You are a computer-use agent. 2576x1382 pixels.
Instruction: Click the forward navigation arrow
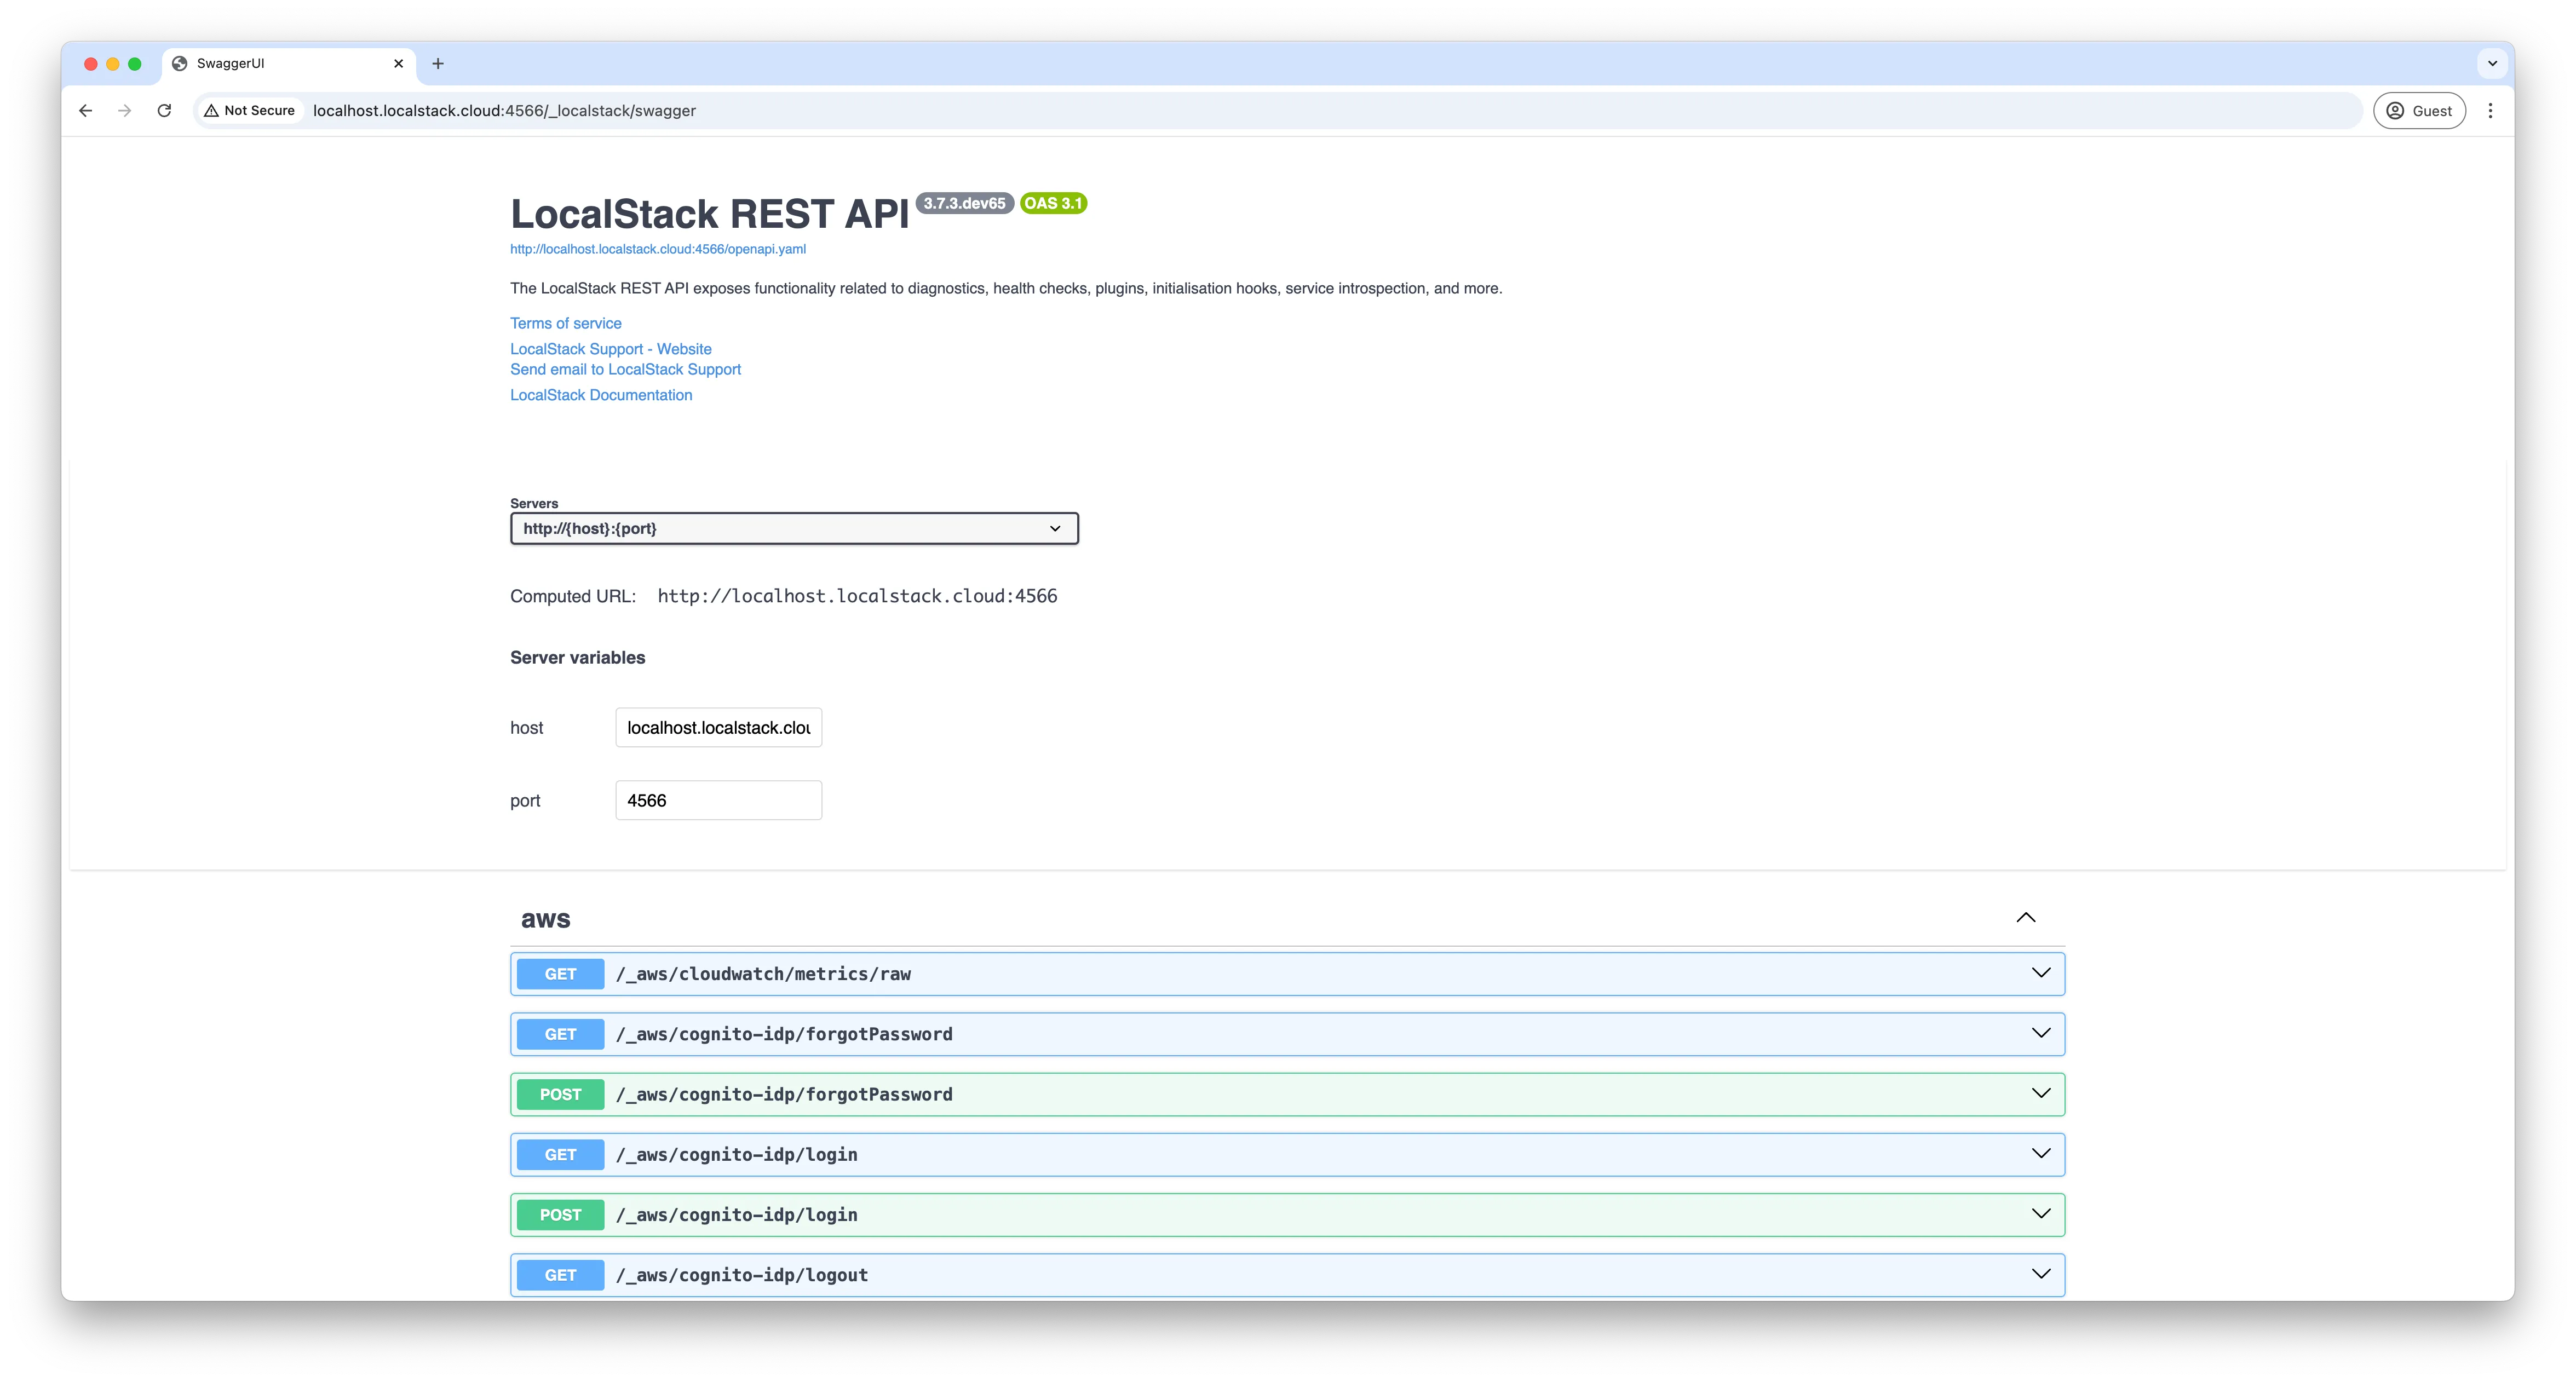[124, 110]
